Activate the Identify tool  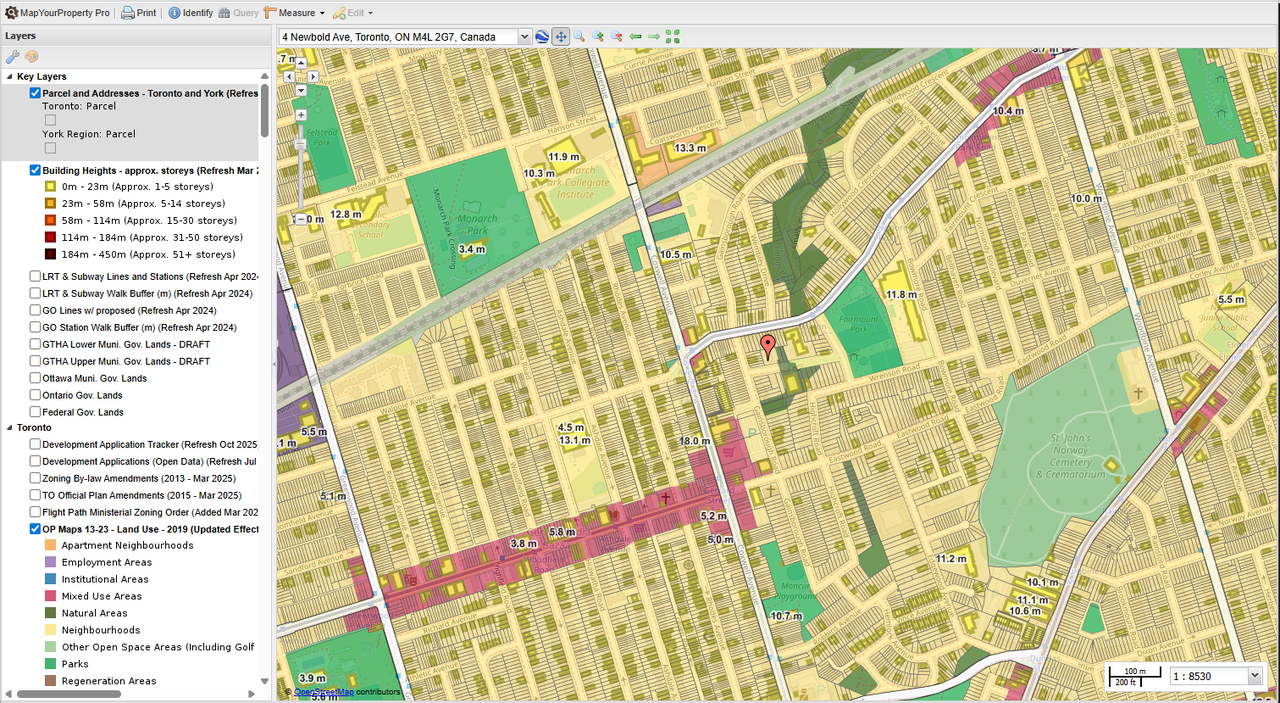tap(190, 13)
